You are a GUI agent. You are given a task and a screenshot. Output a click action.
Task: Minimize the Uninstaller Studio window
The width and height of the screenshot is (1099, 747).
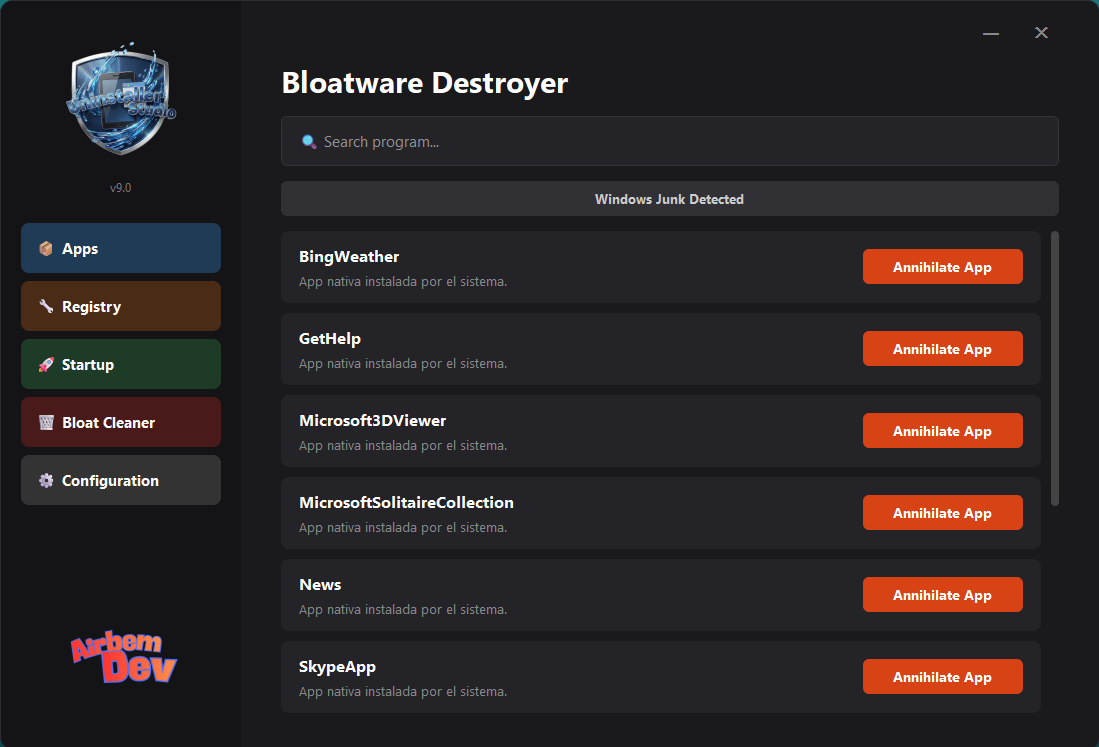point(990,33)
